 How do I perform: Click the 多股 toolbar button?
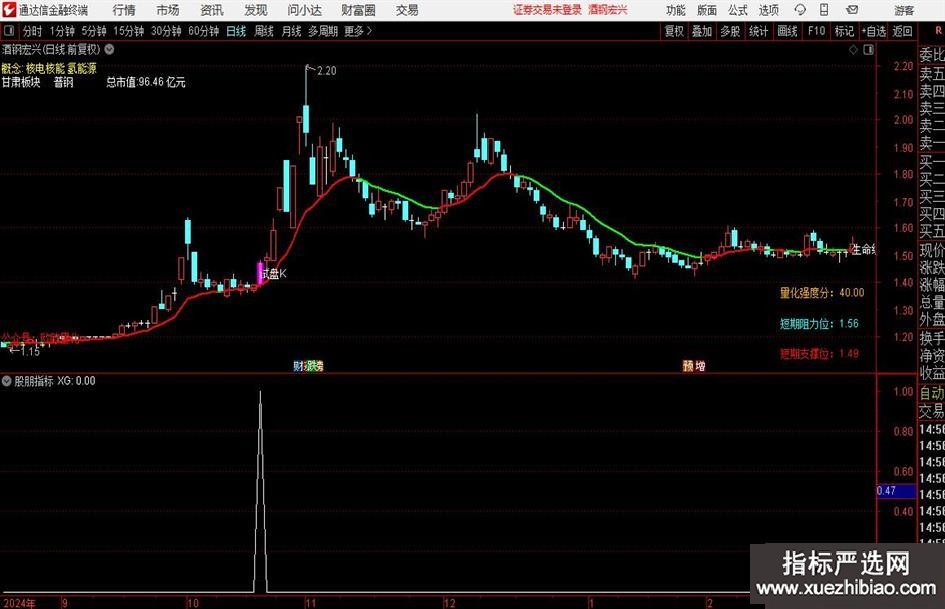click(730, 31)
